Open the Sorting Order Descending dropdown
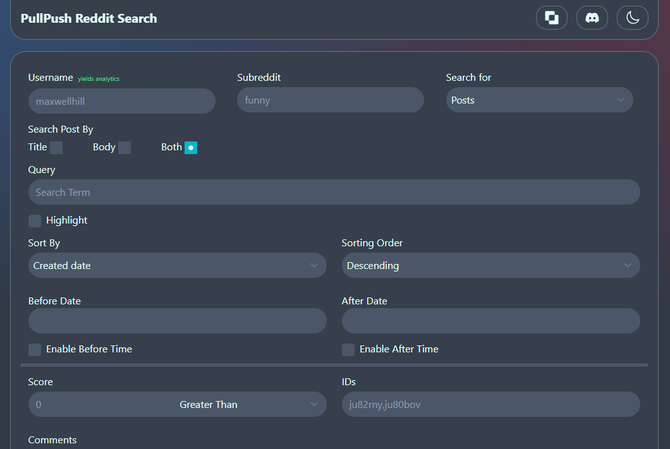670x449 pixels. (x=491, y=265)
